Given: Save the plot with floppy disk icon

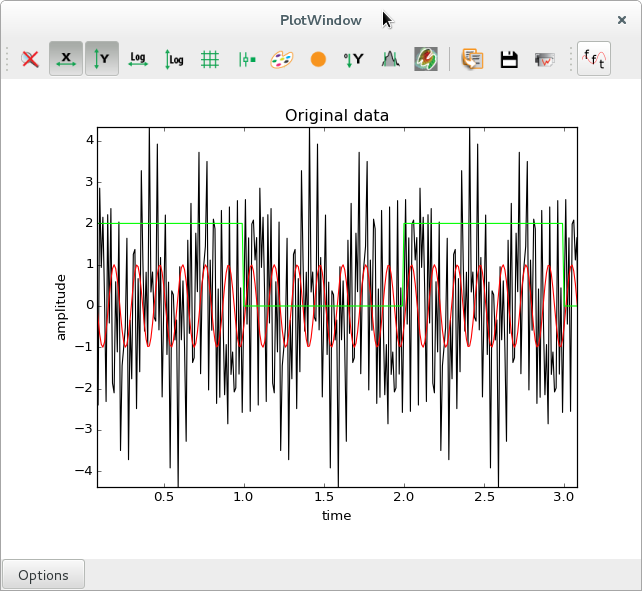Looking at the screenshot, I should (x=508, y=59).
